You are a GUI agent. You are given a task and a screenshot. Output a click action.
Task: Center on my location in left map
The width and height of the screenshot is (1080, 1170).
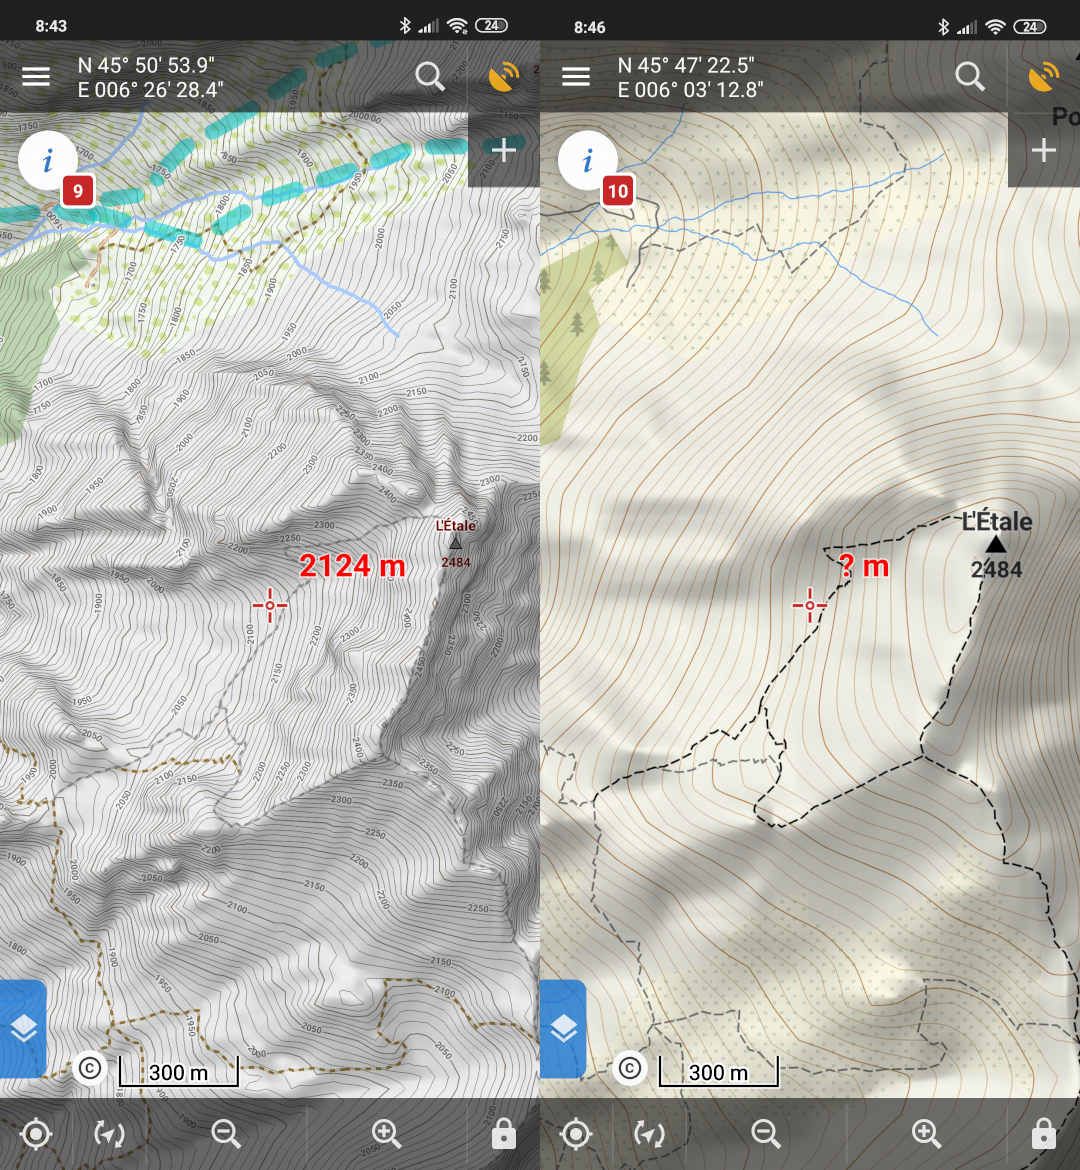36,1134
